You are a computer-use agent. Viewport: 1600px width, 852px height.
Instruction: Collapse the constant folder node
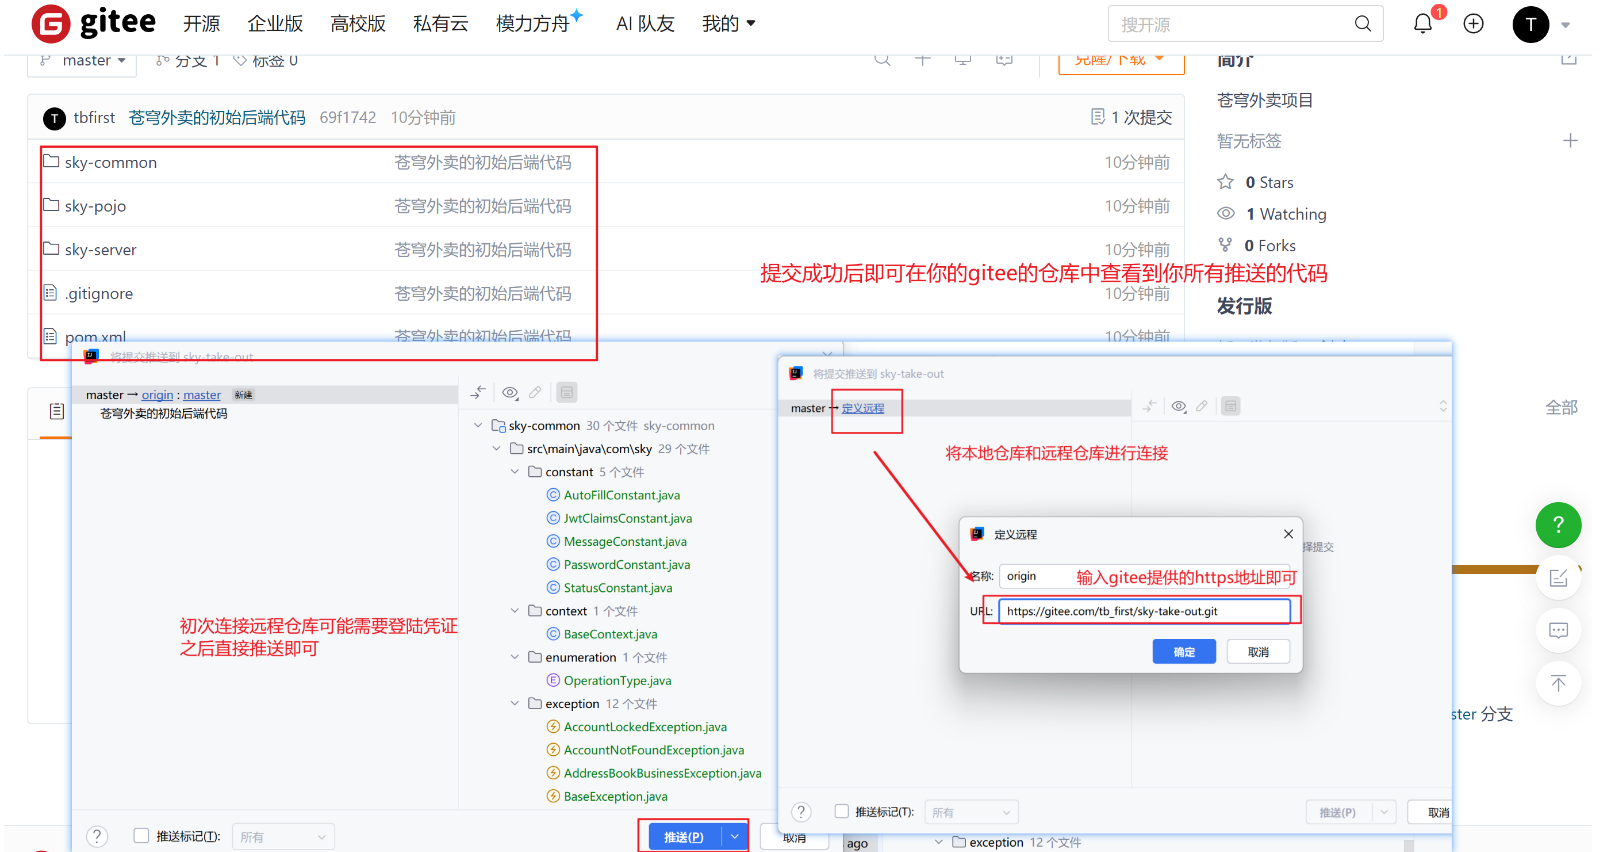click(x=515, y=472)
